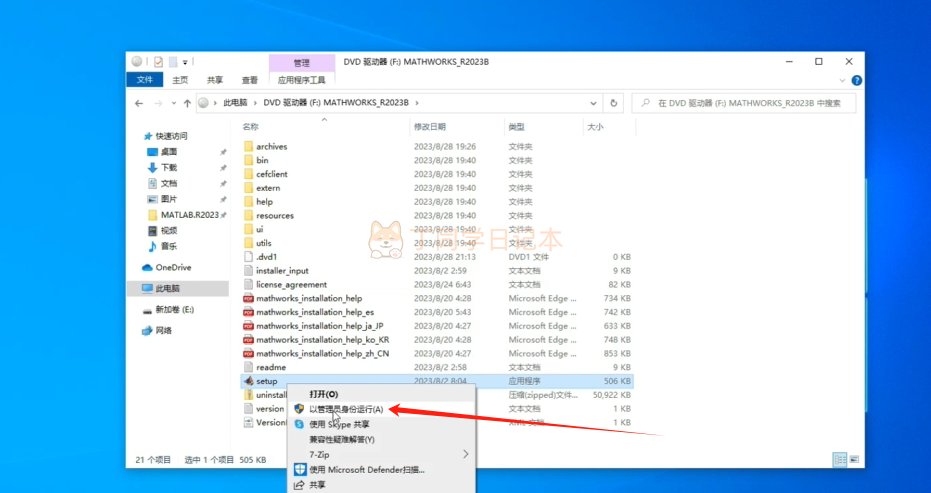This screenshot has height=493, width=931.
Task: Open the bin folder
Action: 262,160
